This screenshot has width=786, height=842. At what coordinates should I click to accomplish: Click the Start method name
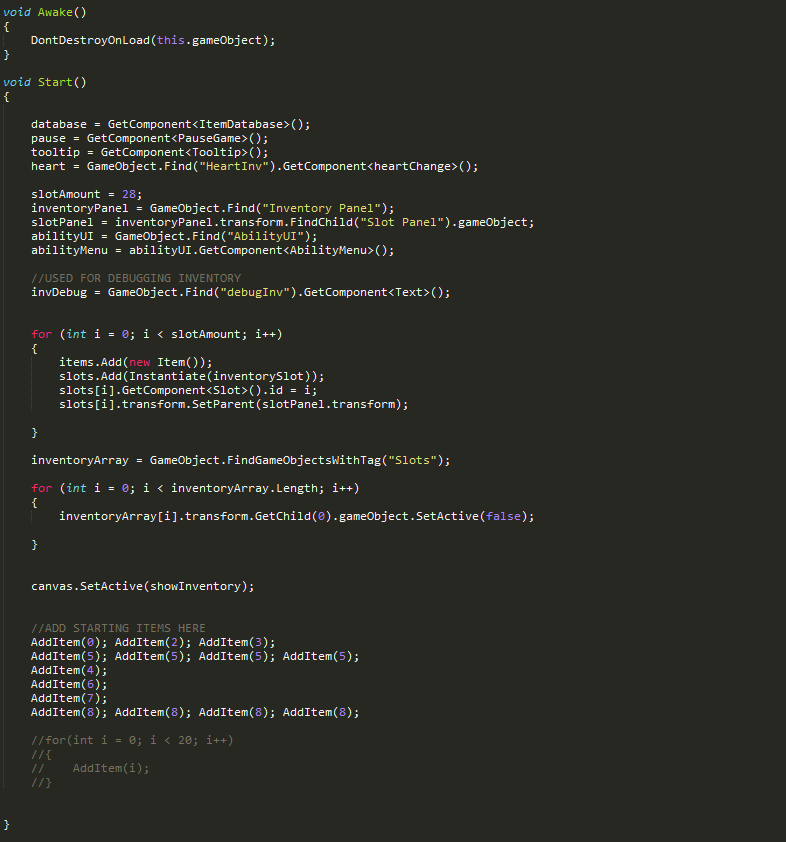point(55,82)
